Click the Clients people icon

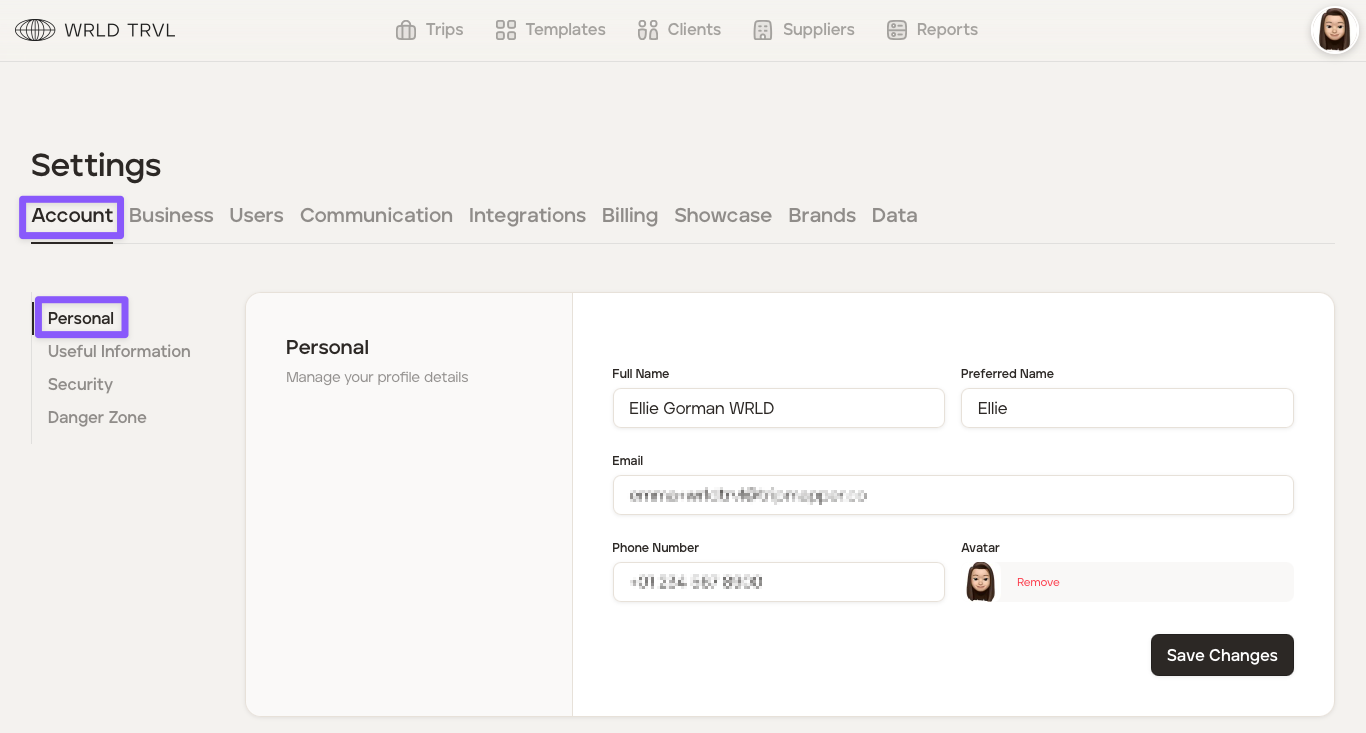(647, 30)
